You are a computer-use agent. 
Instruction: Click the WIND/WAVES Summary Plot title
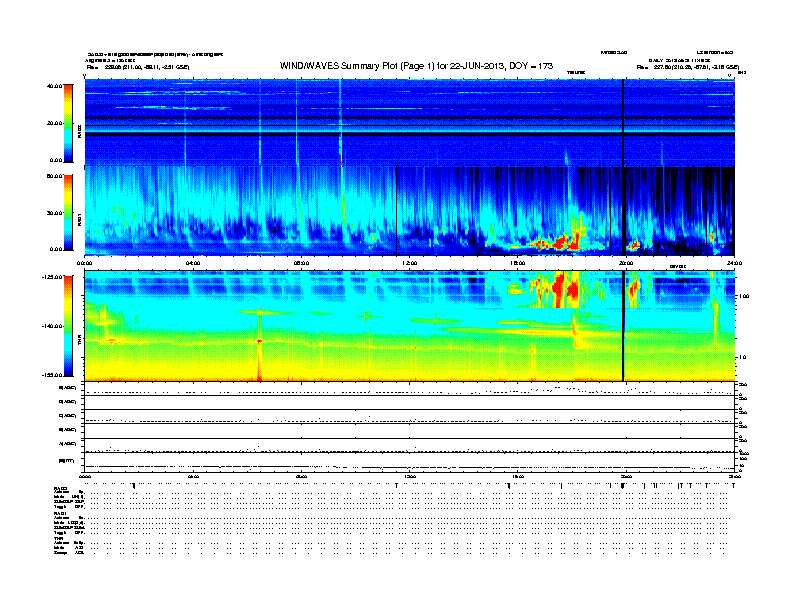(x=416, y=66)
